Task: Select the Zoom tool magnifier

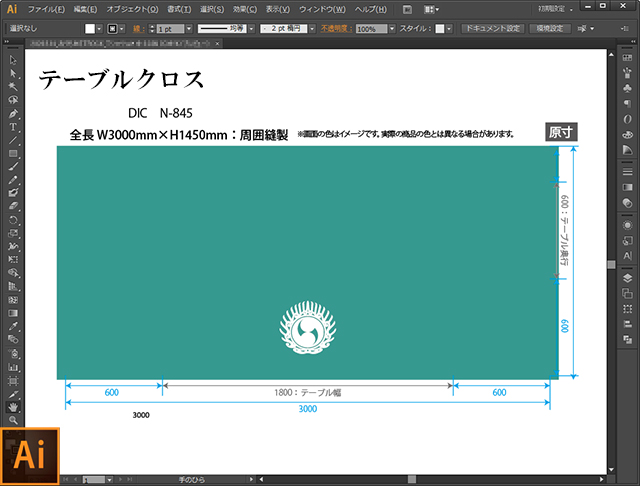Action: (x=13, y=420)
